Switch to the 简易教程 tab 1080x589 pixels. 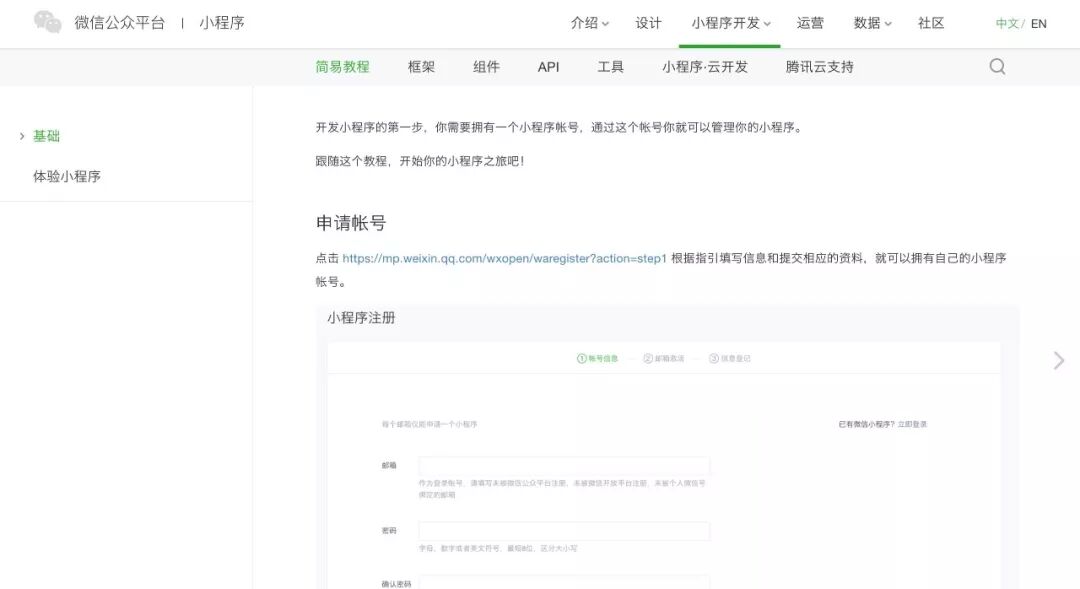[342, 67]
